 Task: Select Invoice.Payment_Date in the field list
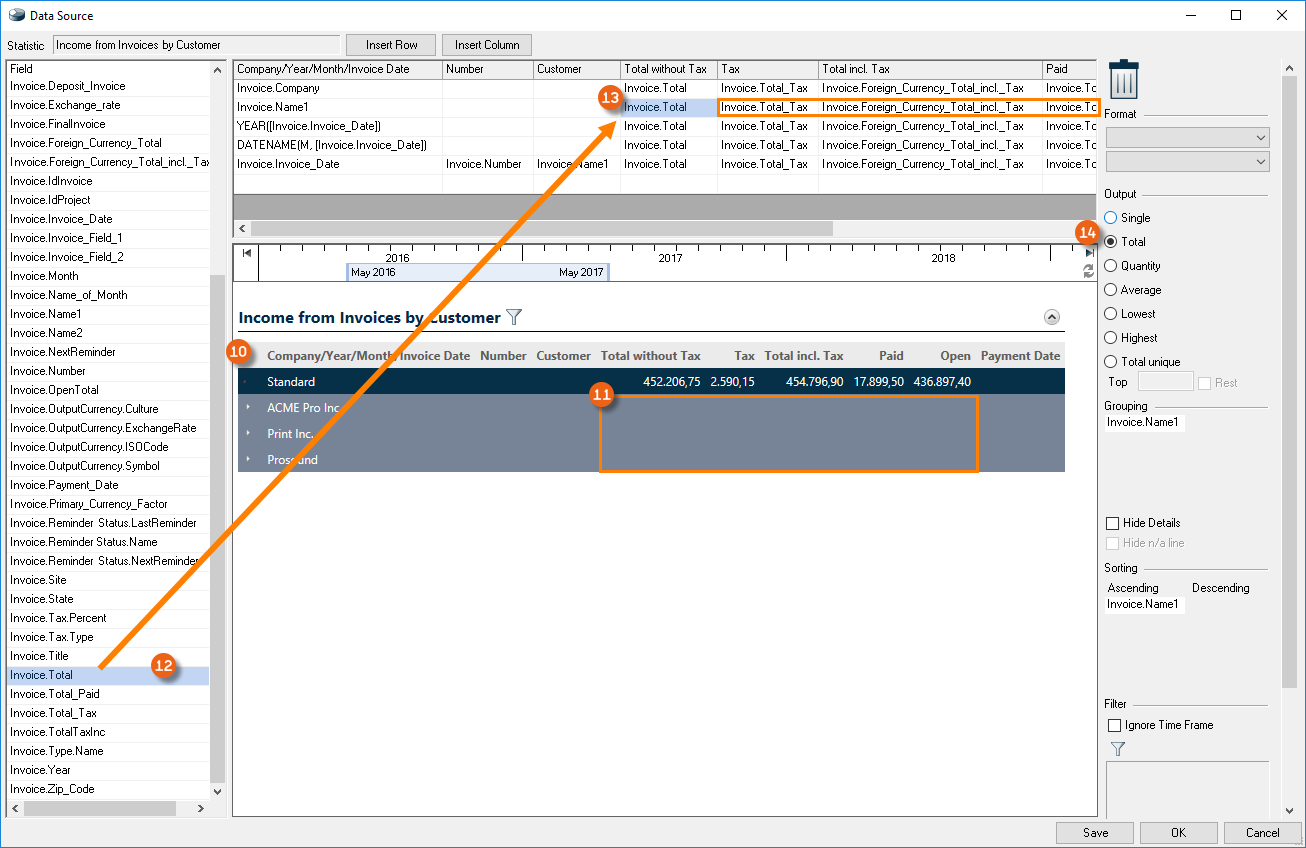[64, 485]
